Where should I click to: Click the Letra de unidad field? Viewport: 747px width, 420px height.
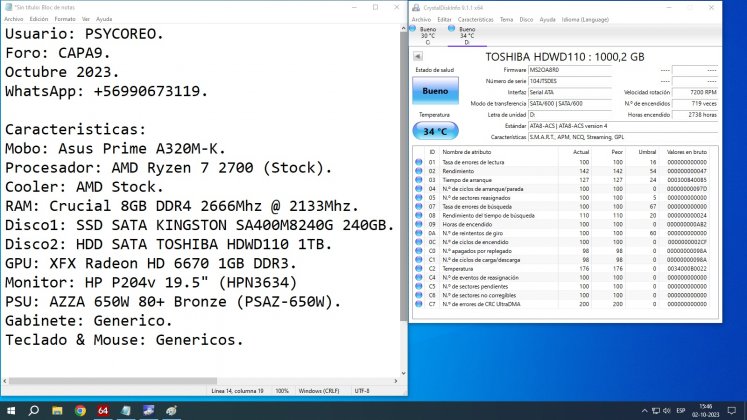point(570,115)
